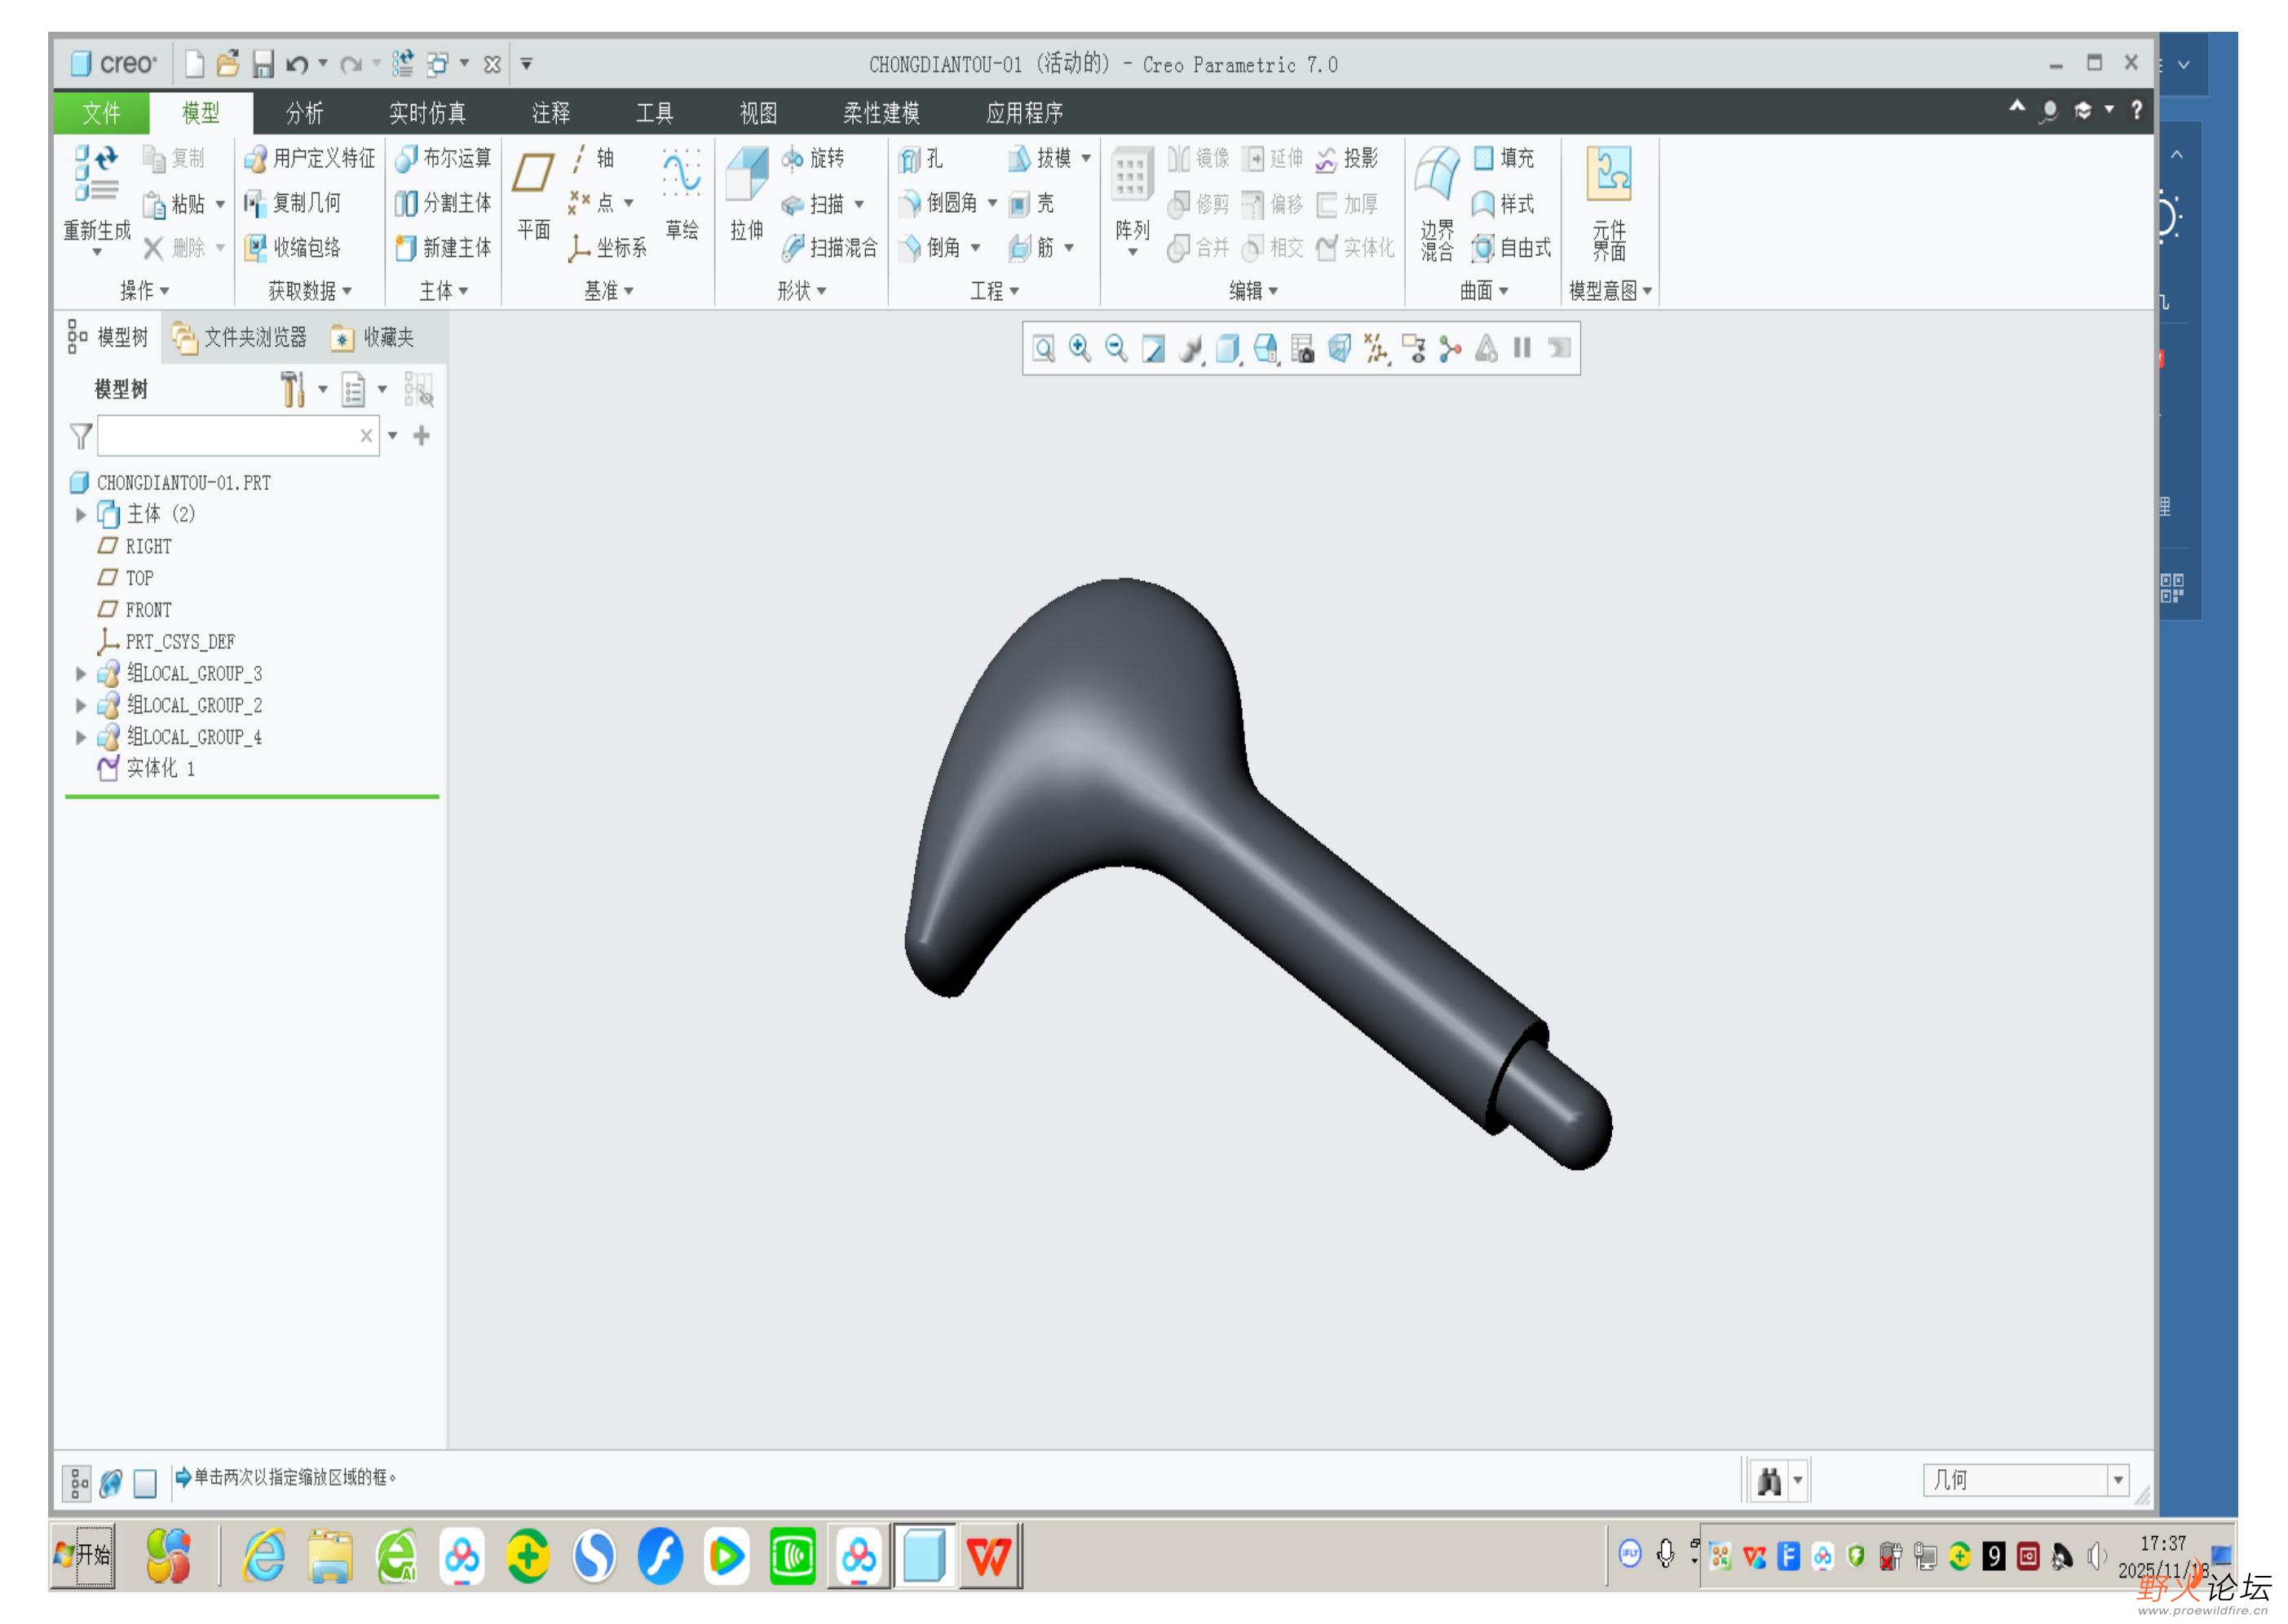Click the Zoom In icon in graphics toolbar
Screen dimensions: 2288x1624
[x=1080, y=348]
